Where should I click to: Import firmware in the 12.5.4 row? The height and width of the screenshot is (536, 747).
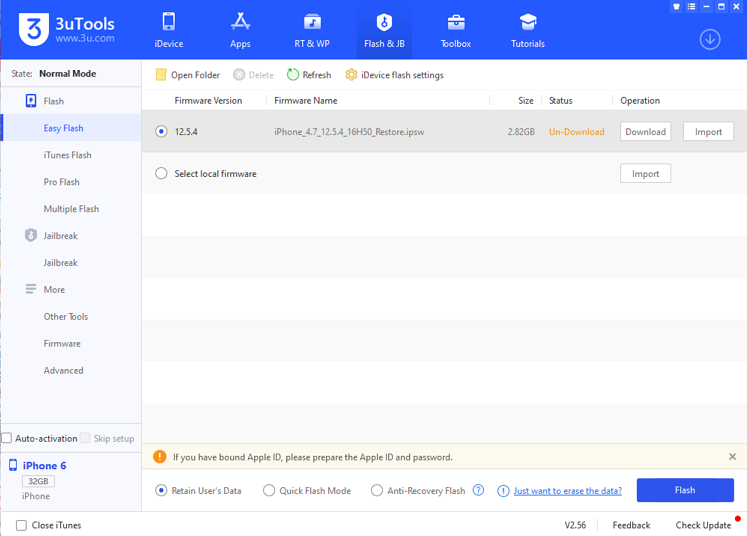pyautogui.click(x=708, y=131)
